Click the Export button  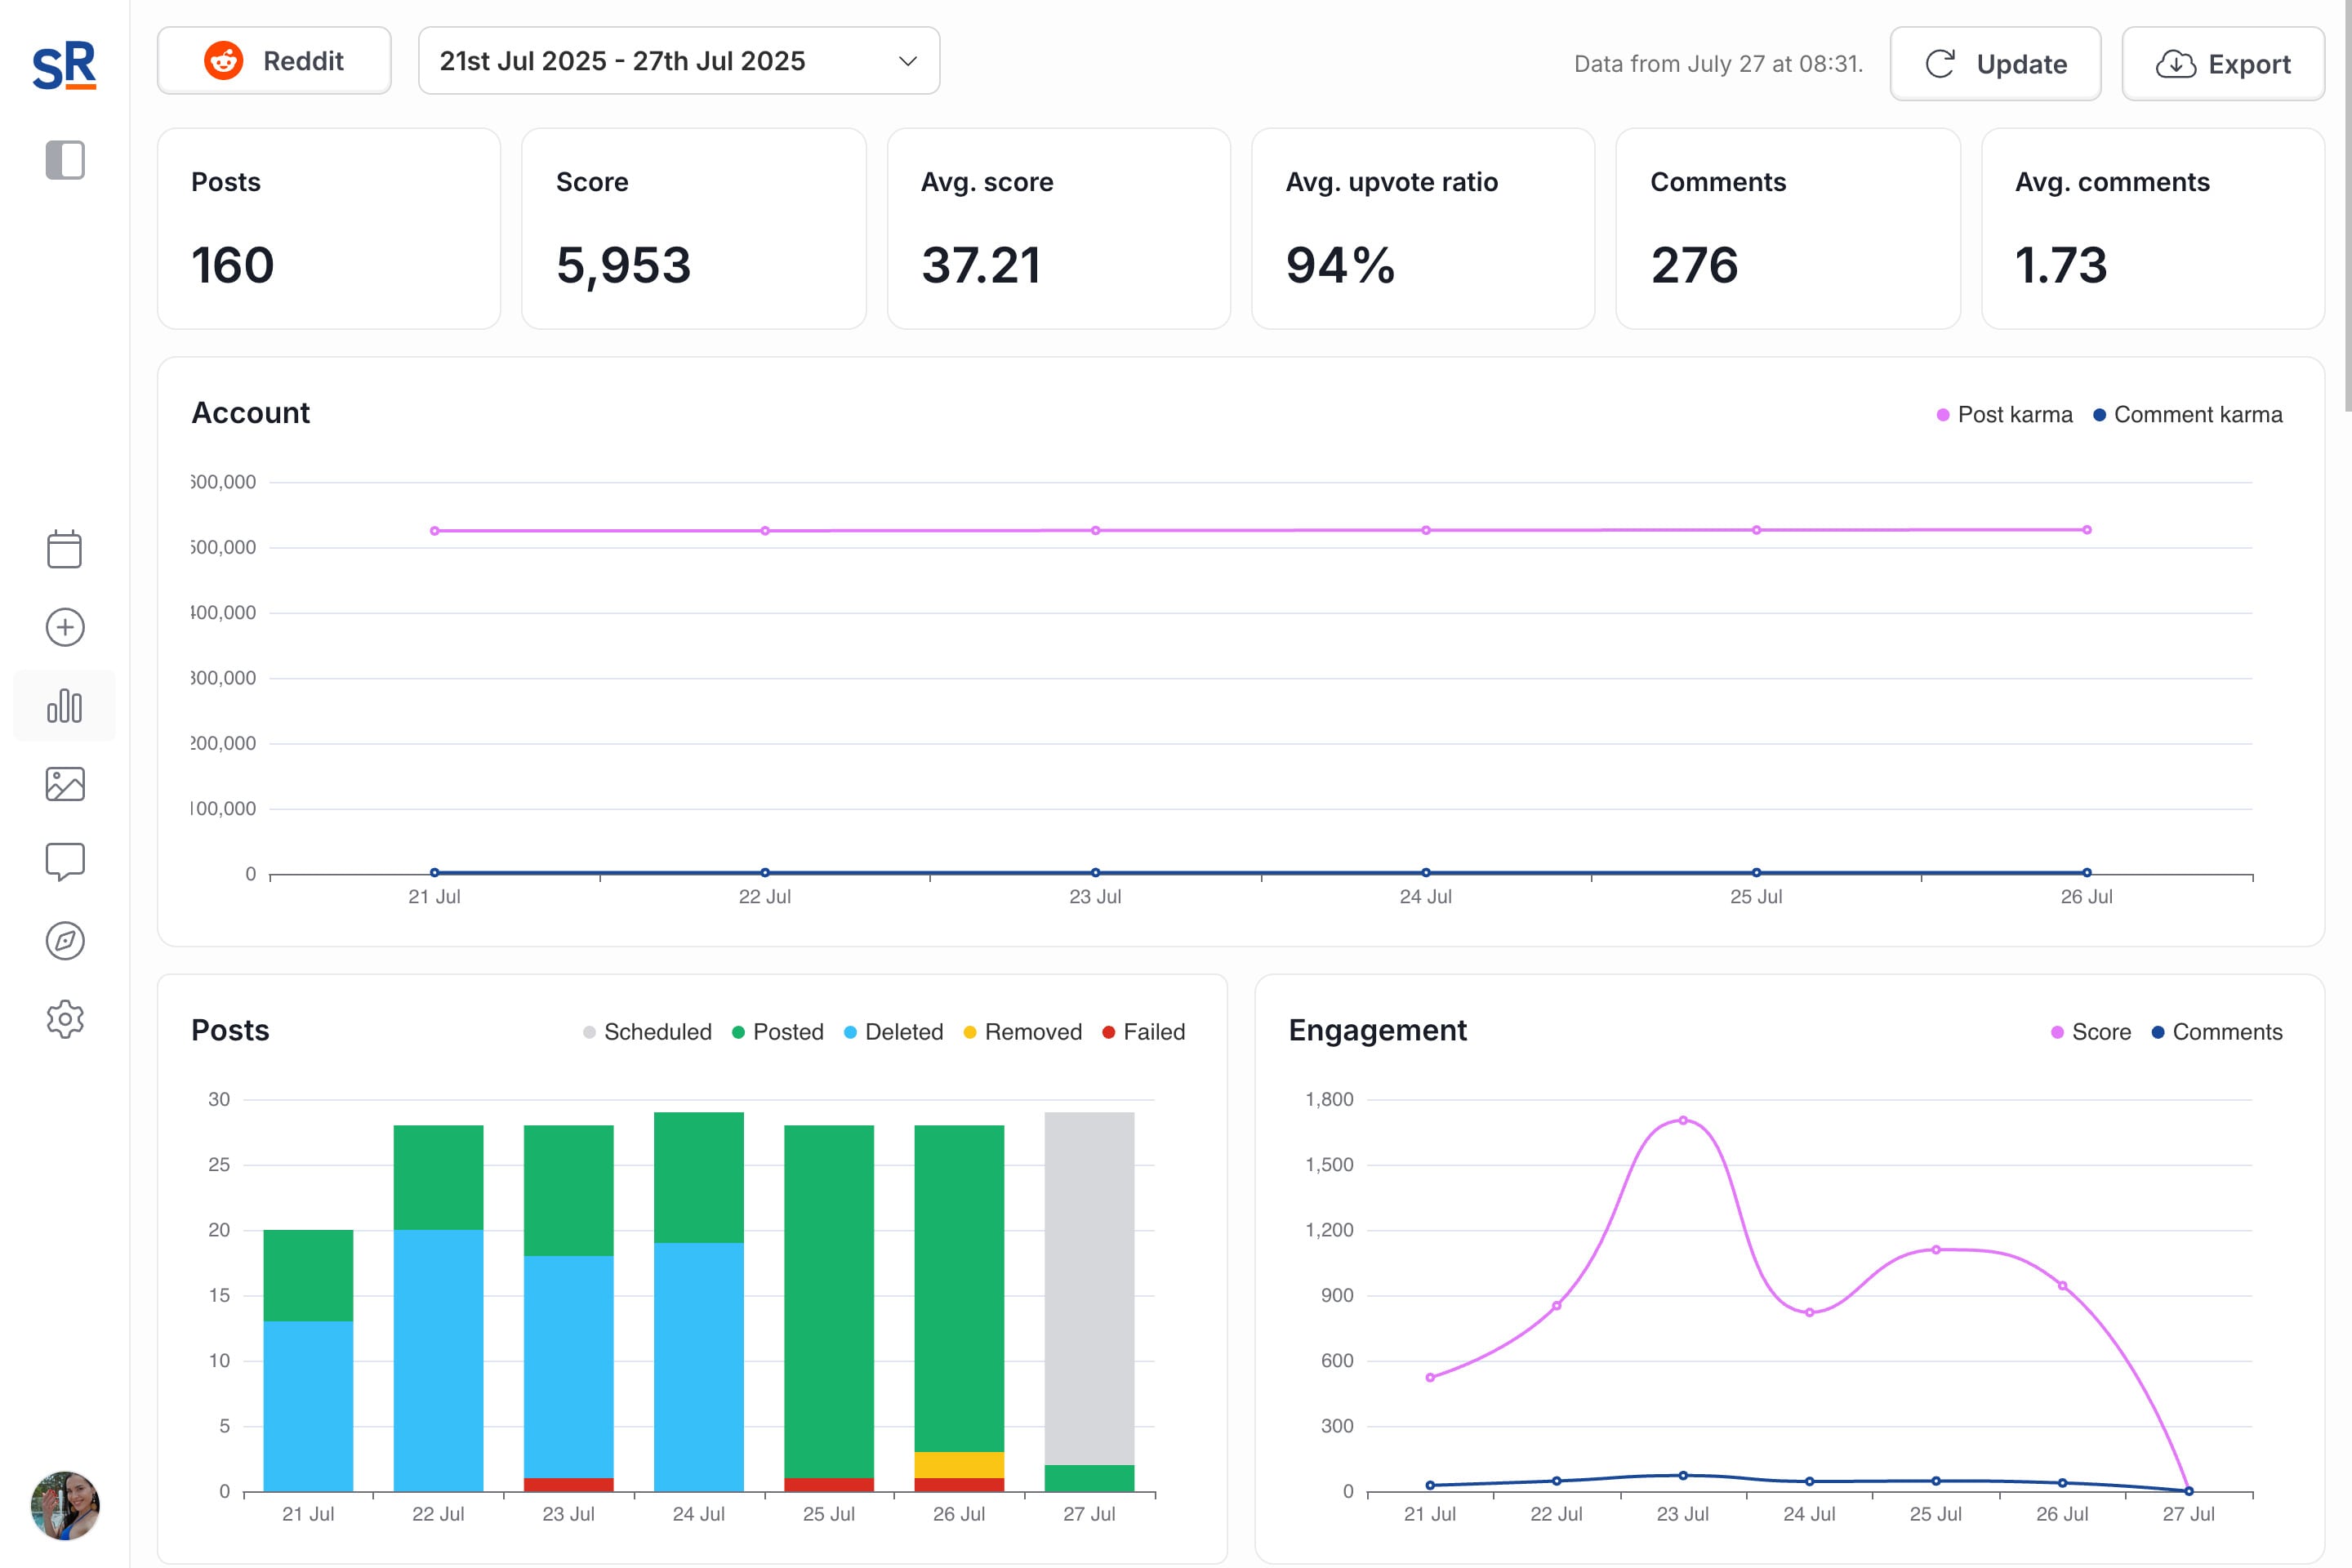[x=2222, y=64]
